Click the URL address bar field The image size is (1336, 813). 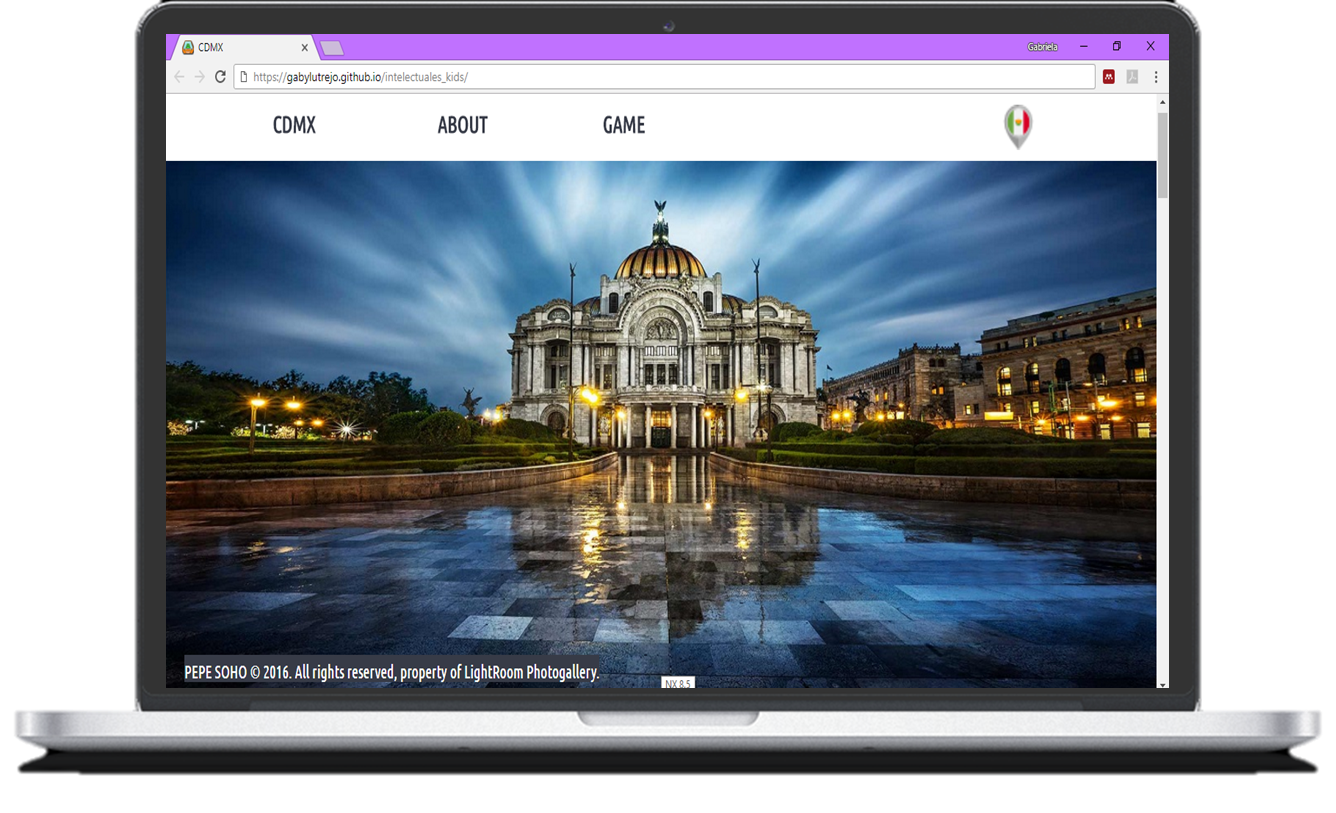click(x=660, y=77)
